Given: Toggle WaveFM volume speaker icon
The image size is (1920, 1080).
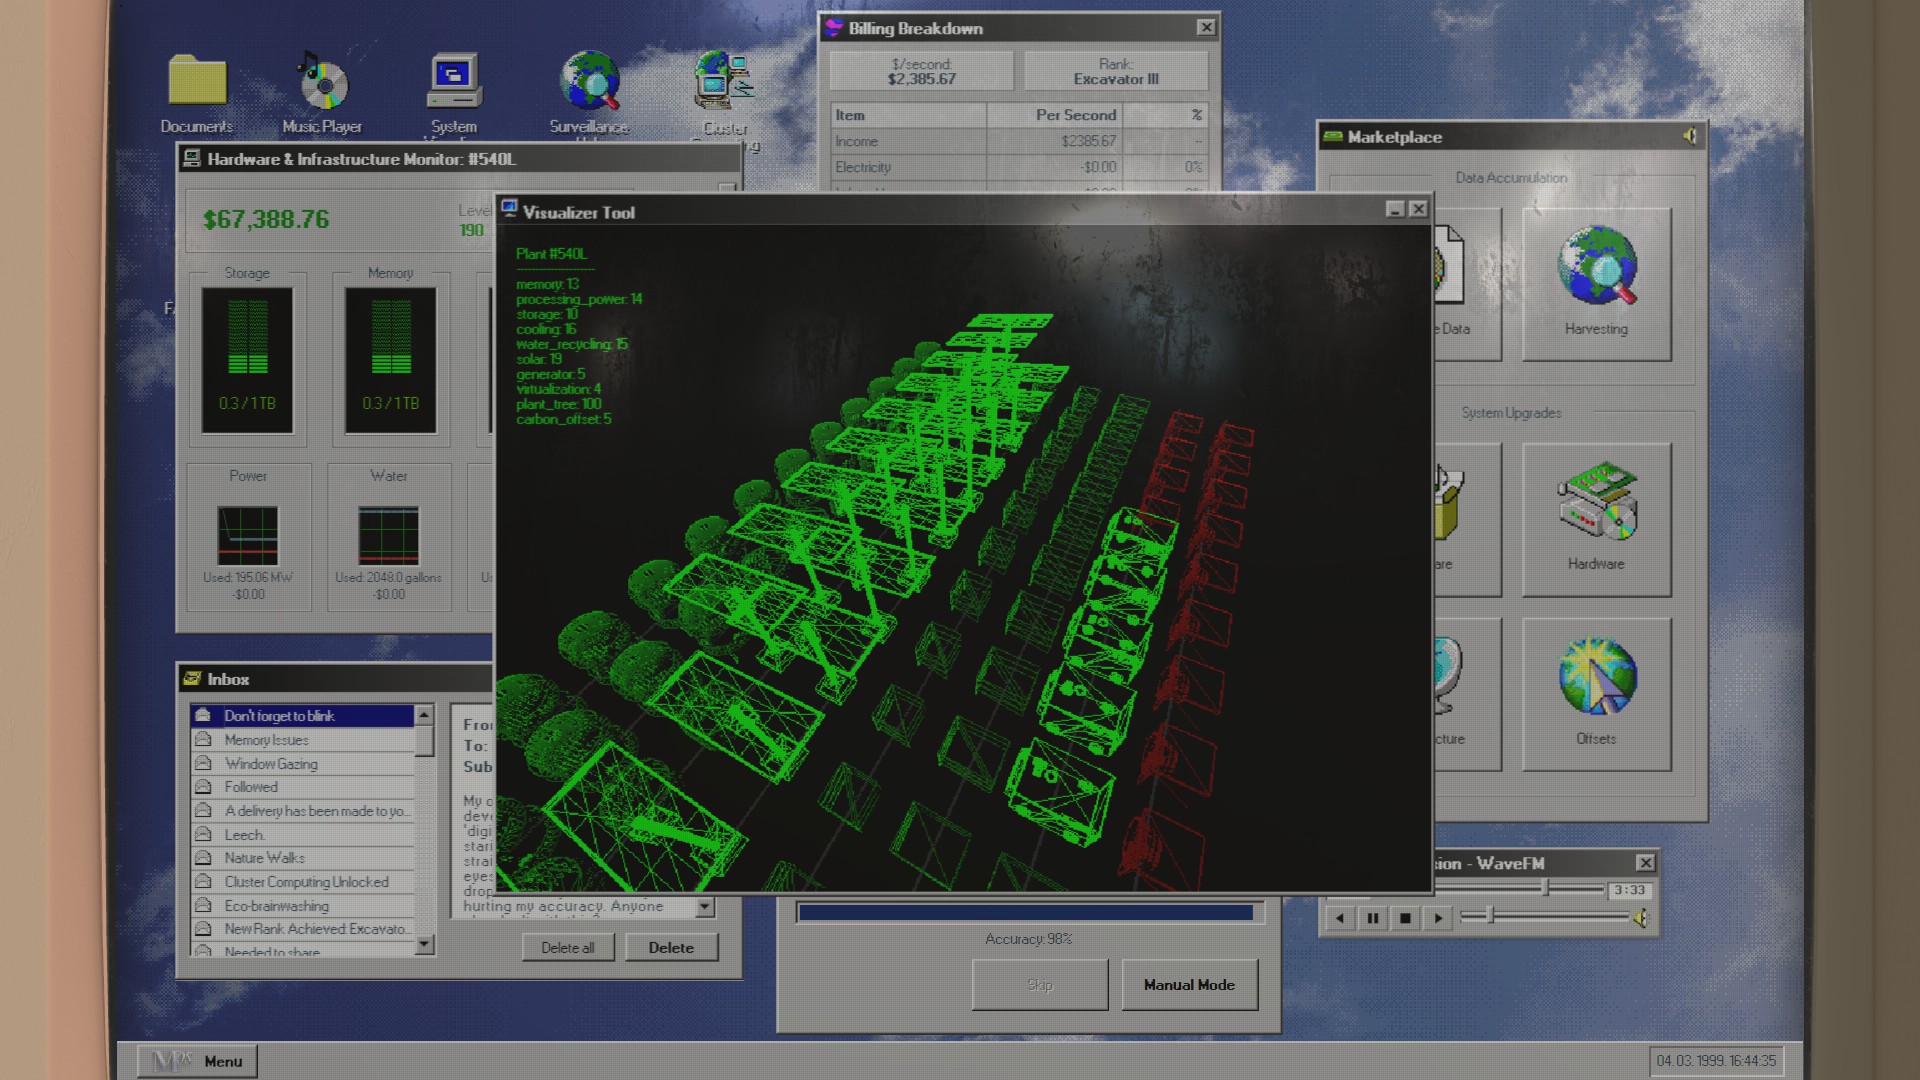Looking at the screenshot, I should [x=1641, y=918].
